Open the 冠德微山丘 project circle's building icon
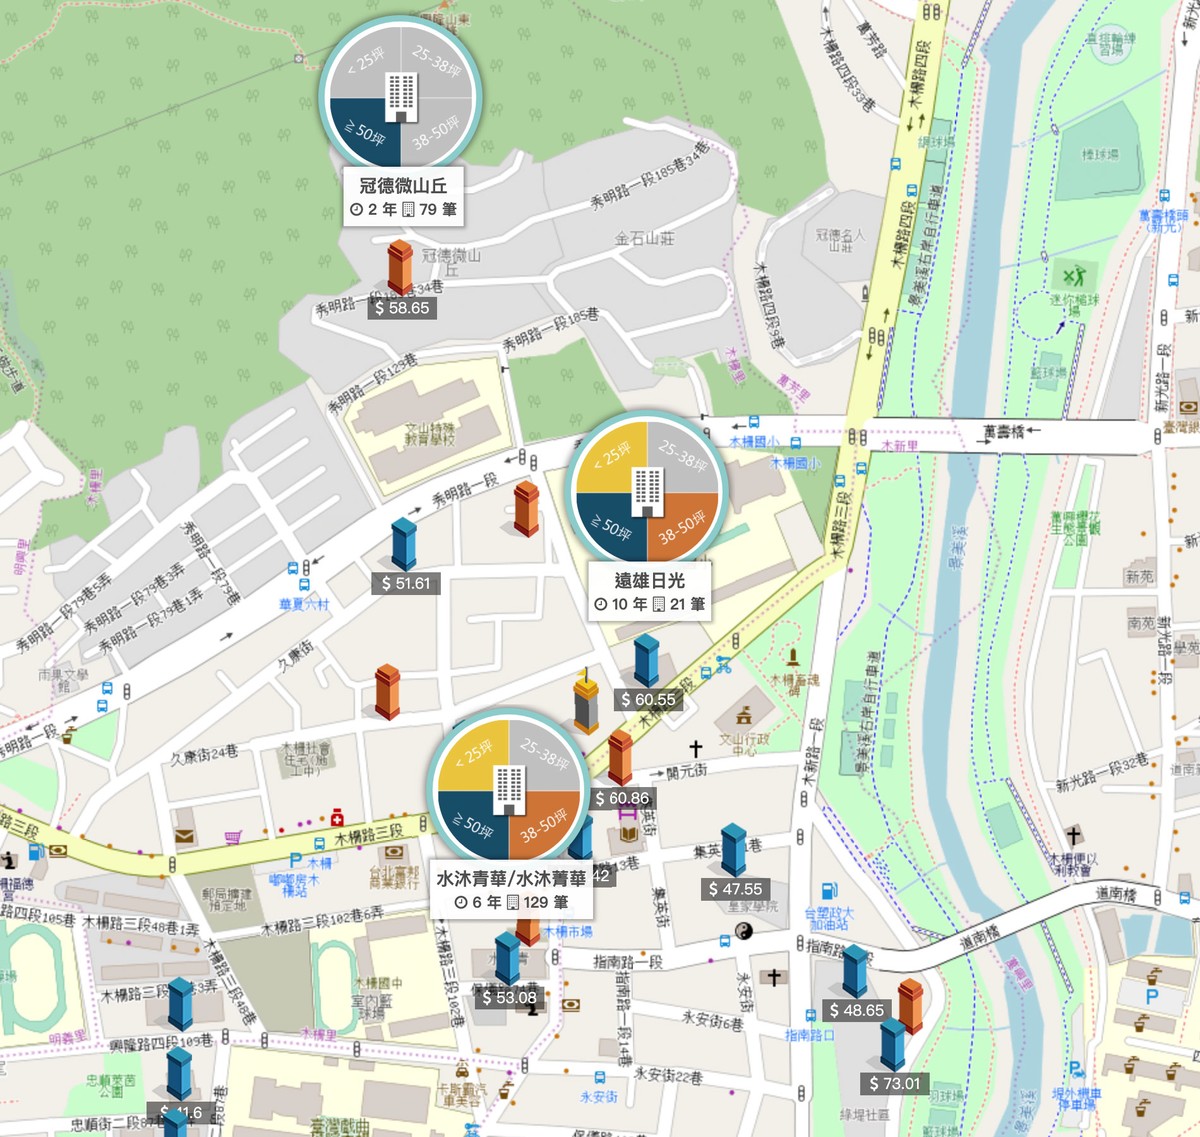The height and width of the screenshot is (1137, 1200). [x=402, y=97]
